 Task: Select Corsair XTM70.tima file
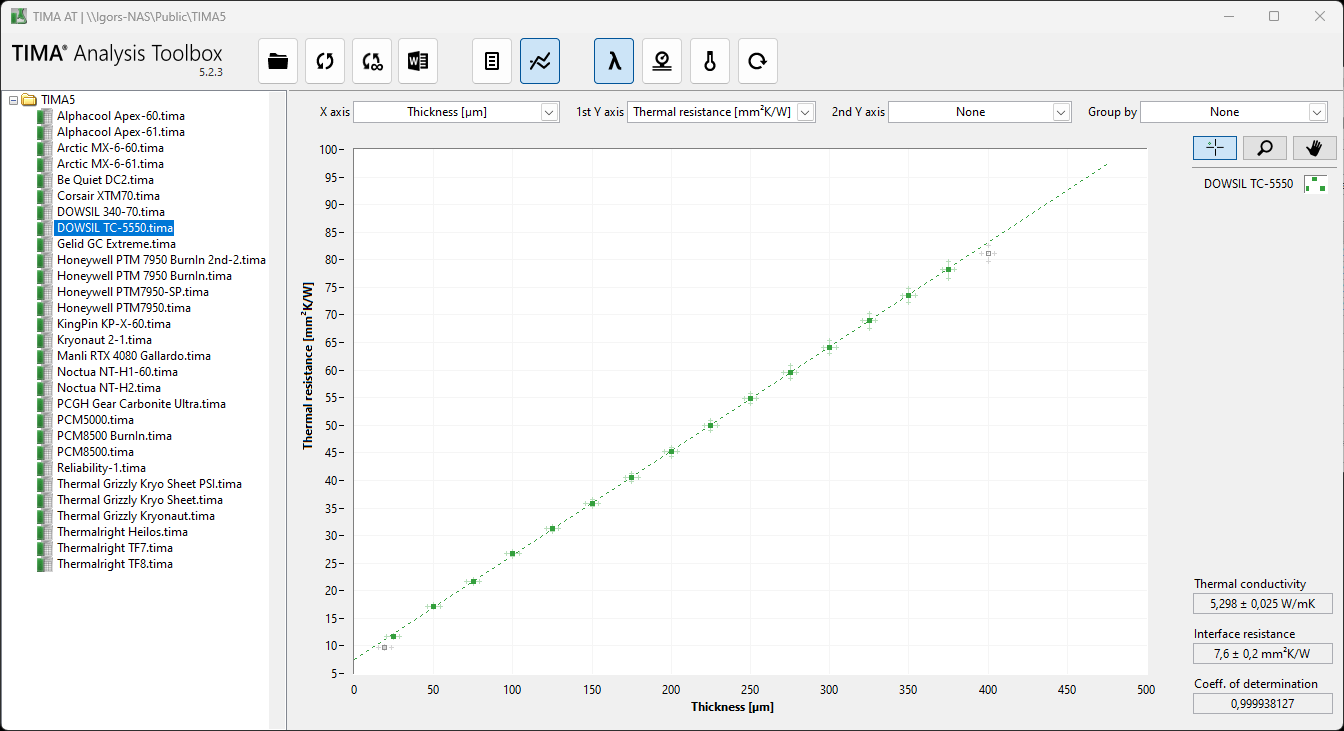point(108,196)
